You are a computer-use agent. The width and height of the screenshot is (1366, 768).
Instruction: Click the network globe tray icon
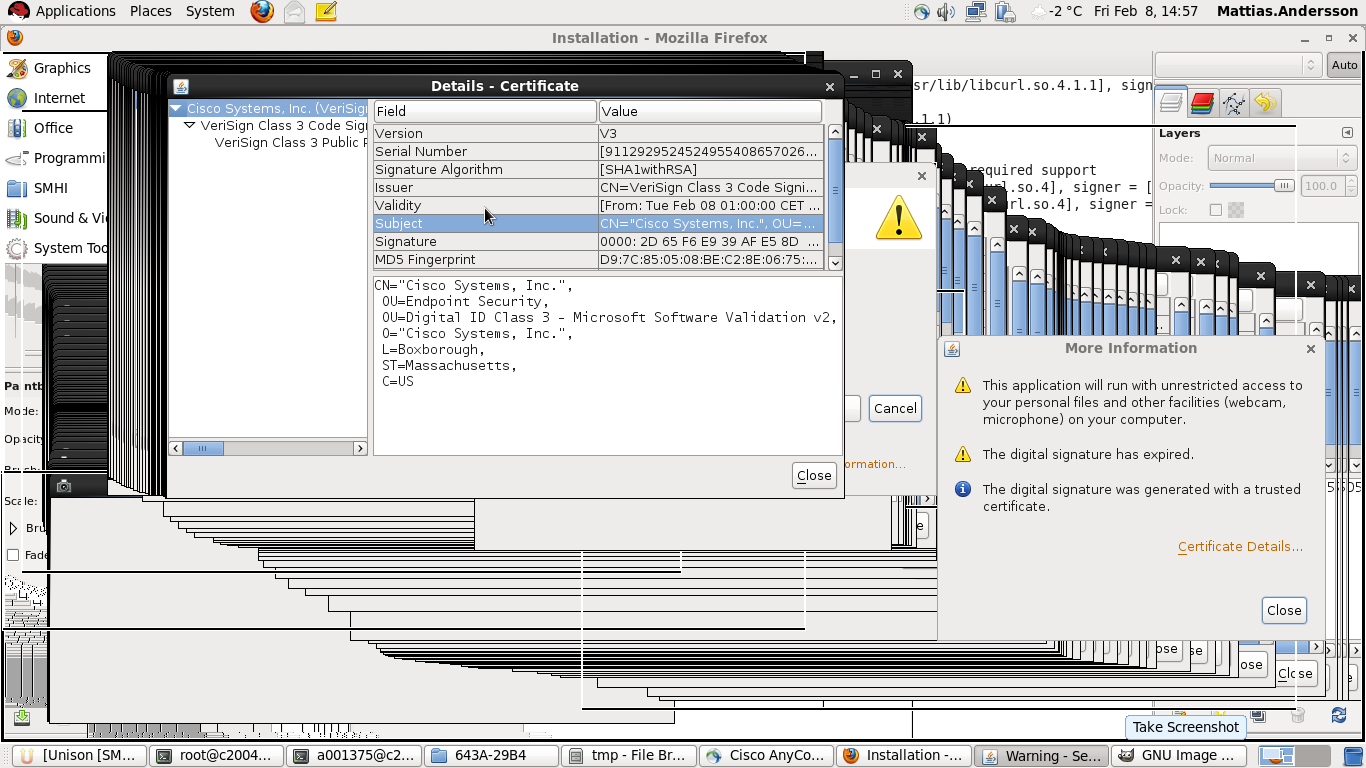point(922,12)
